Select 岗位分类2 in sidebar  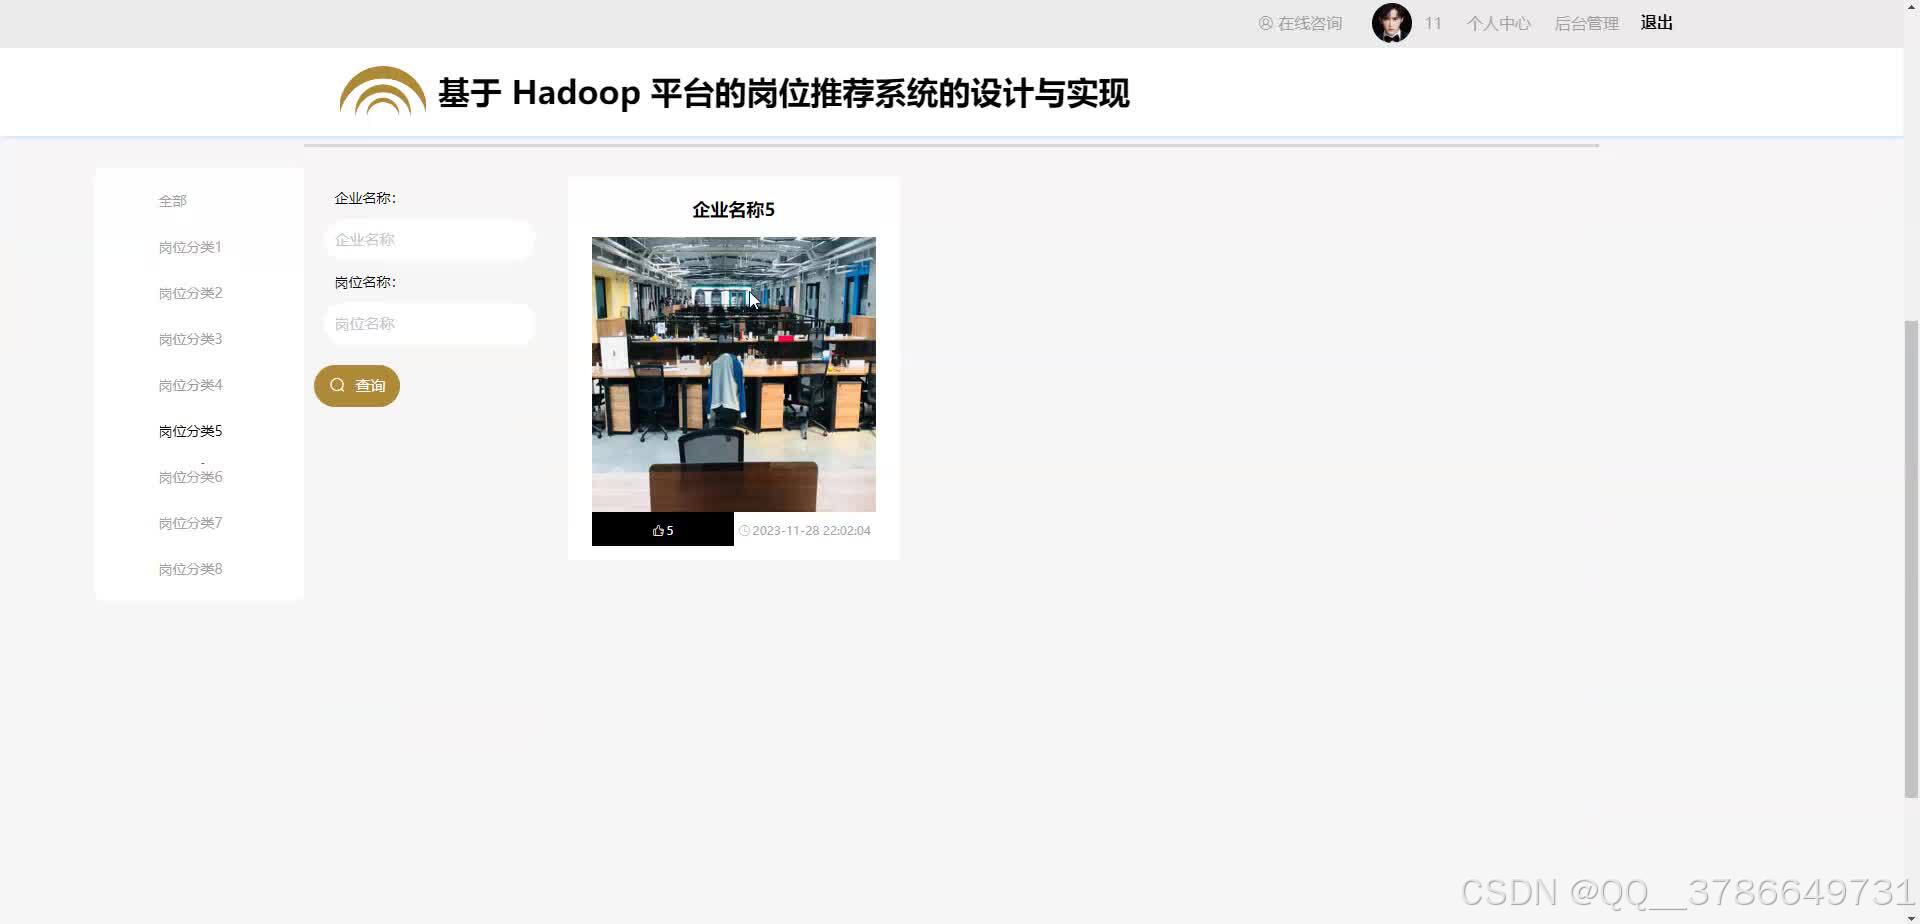coord(190,293)
